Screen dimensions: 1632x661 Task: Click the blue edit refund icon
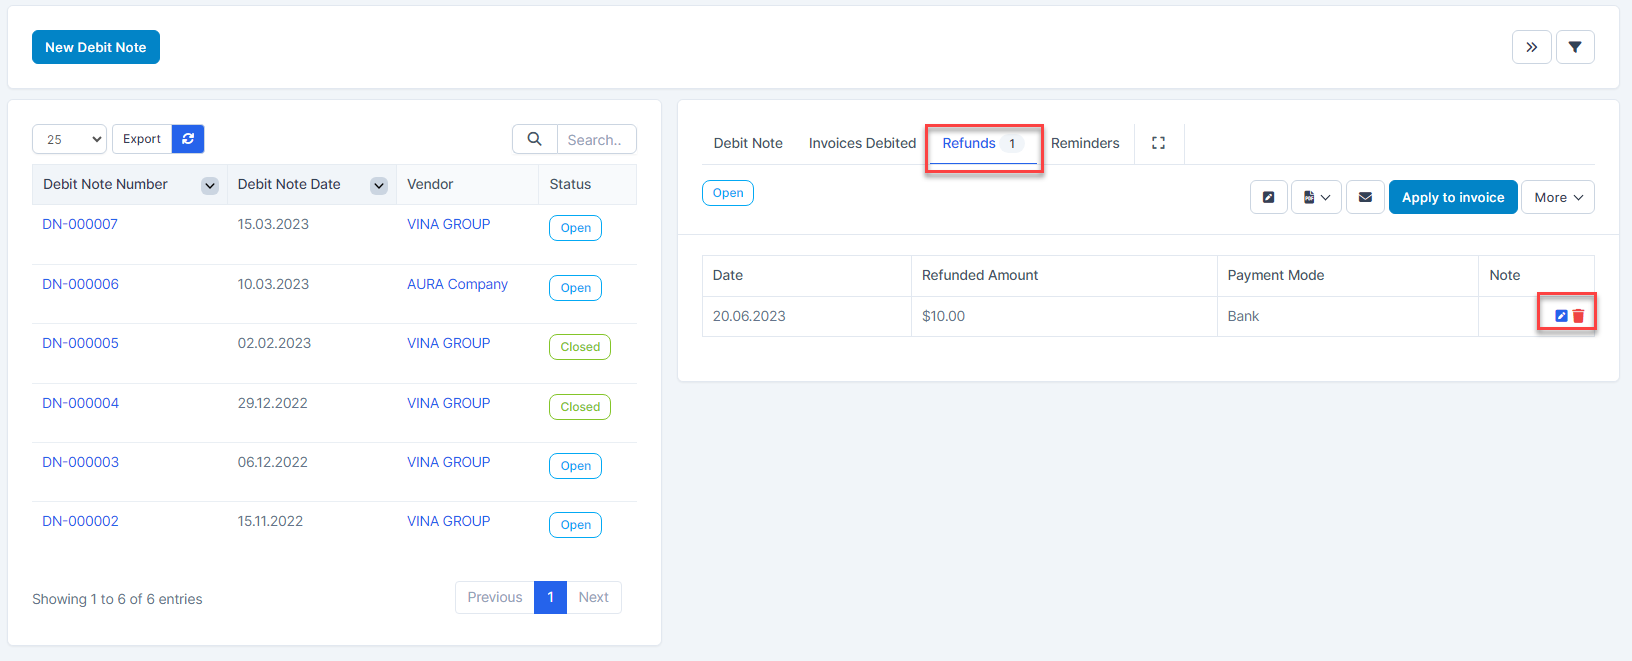coord(1561,316)
